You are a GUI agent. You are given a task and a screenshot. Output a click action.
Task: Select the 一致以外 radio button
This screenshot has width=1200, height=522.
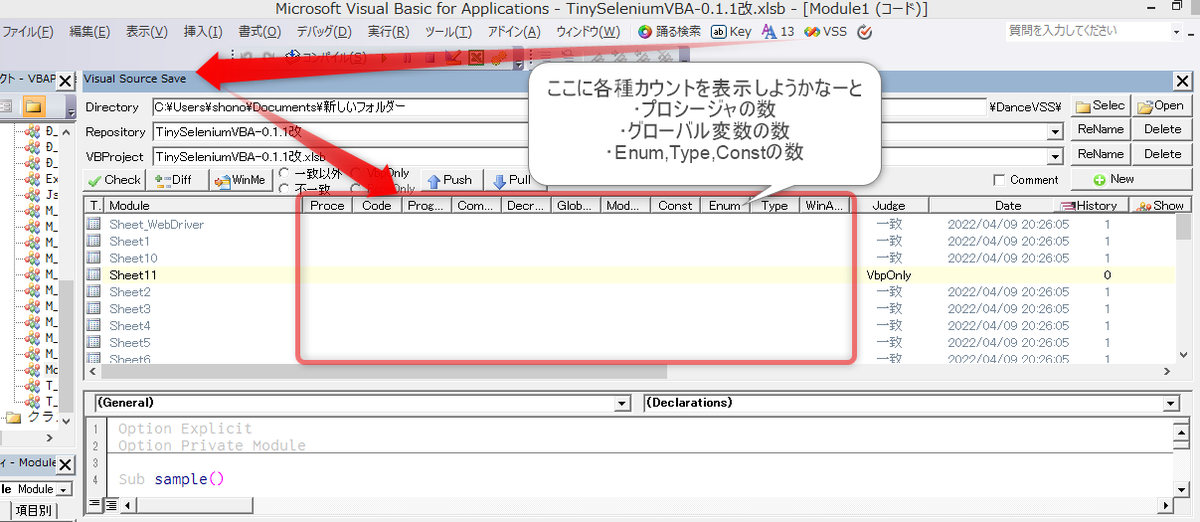coord(283,174)
